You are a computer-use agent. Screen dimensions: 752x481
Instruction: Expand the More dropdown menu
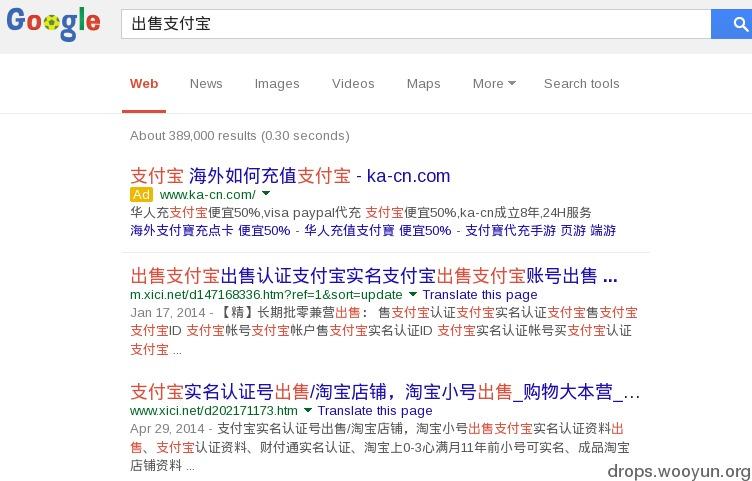point(494,83)
